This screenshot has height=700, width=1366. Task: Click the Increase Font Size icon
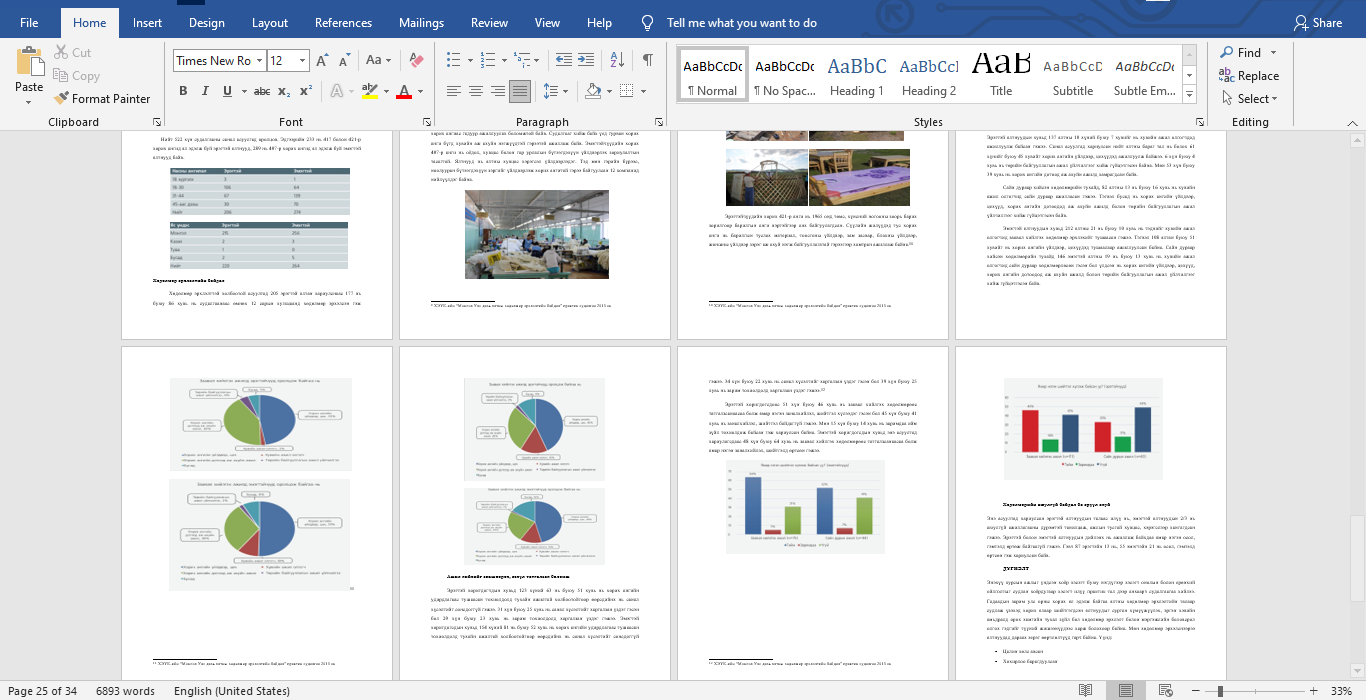tap(322, 61)
